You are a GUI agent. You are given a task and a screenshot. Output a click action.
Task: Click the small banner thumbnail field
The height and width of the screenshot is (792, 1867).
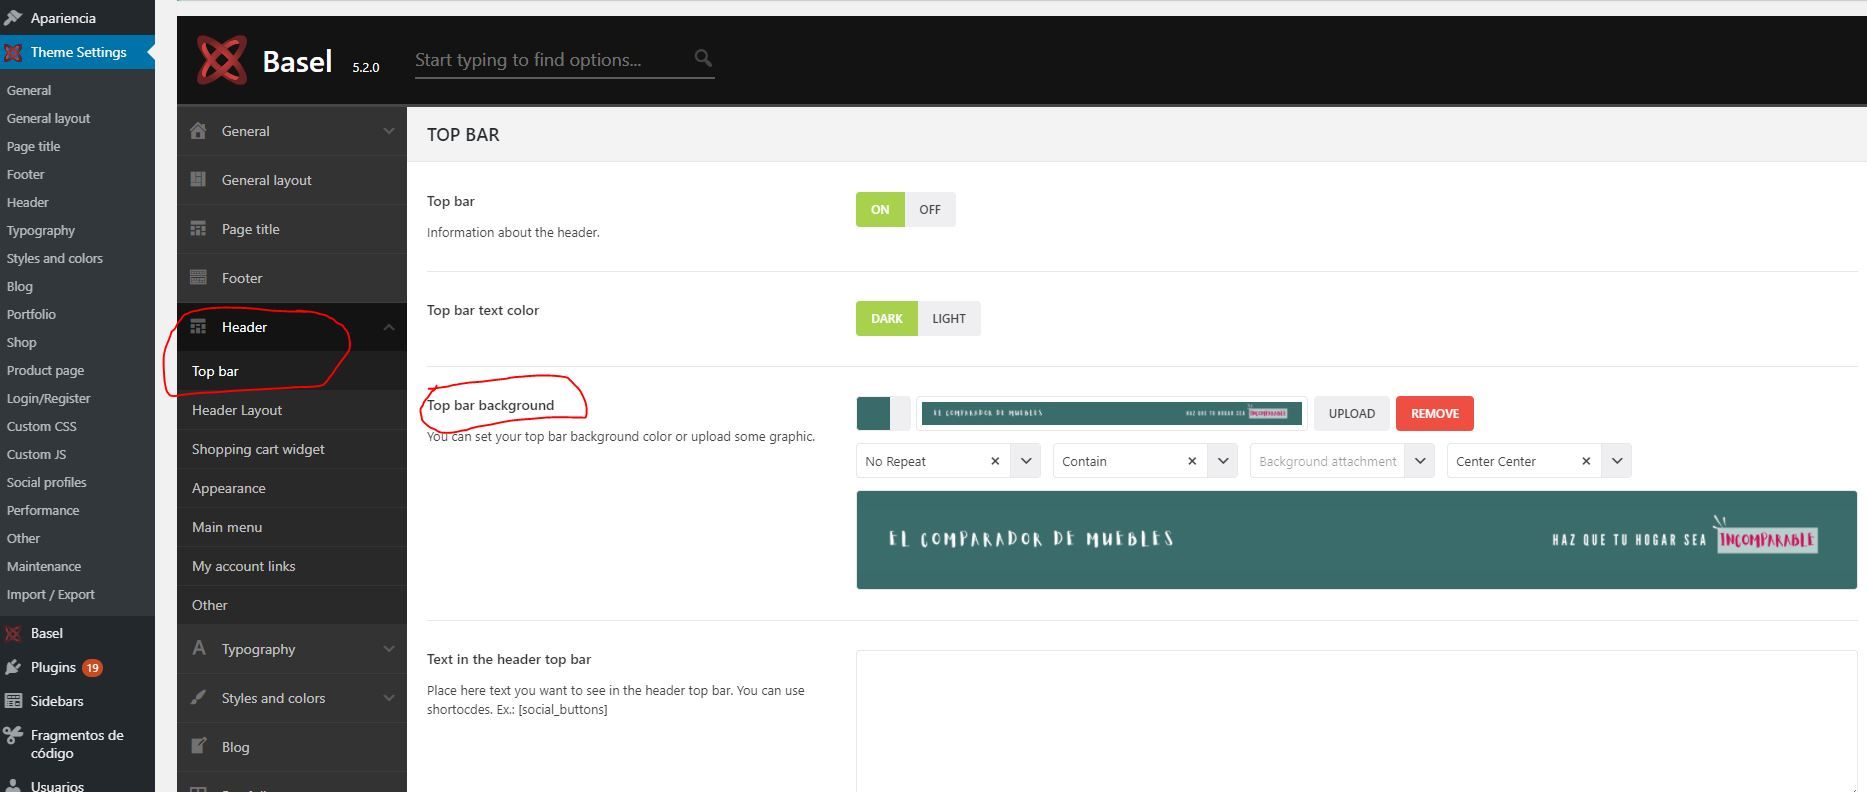tap(1111, 413)
